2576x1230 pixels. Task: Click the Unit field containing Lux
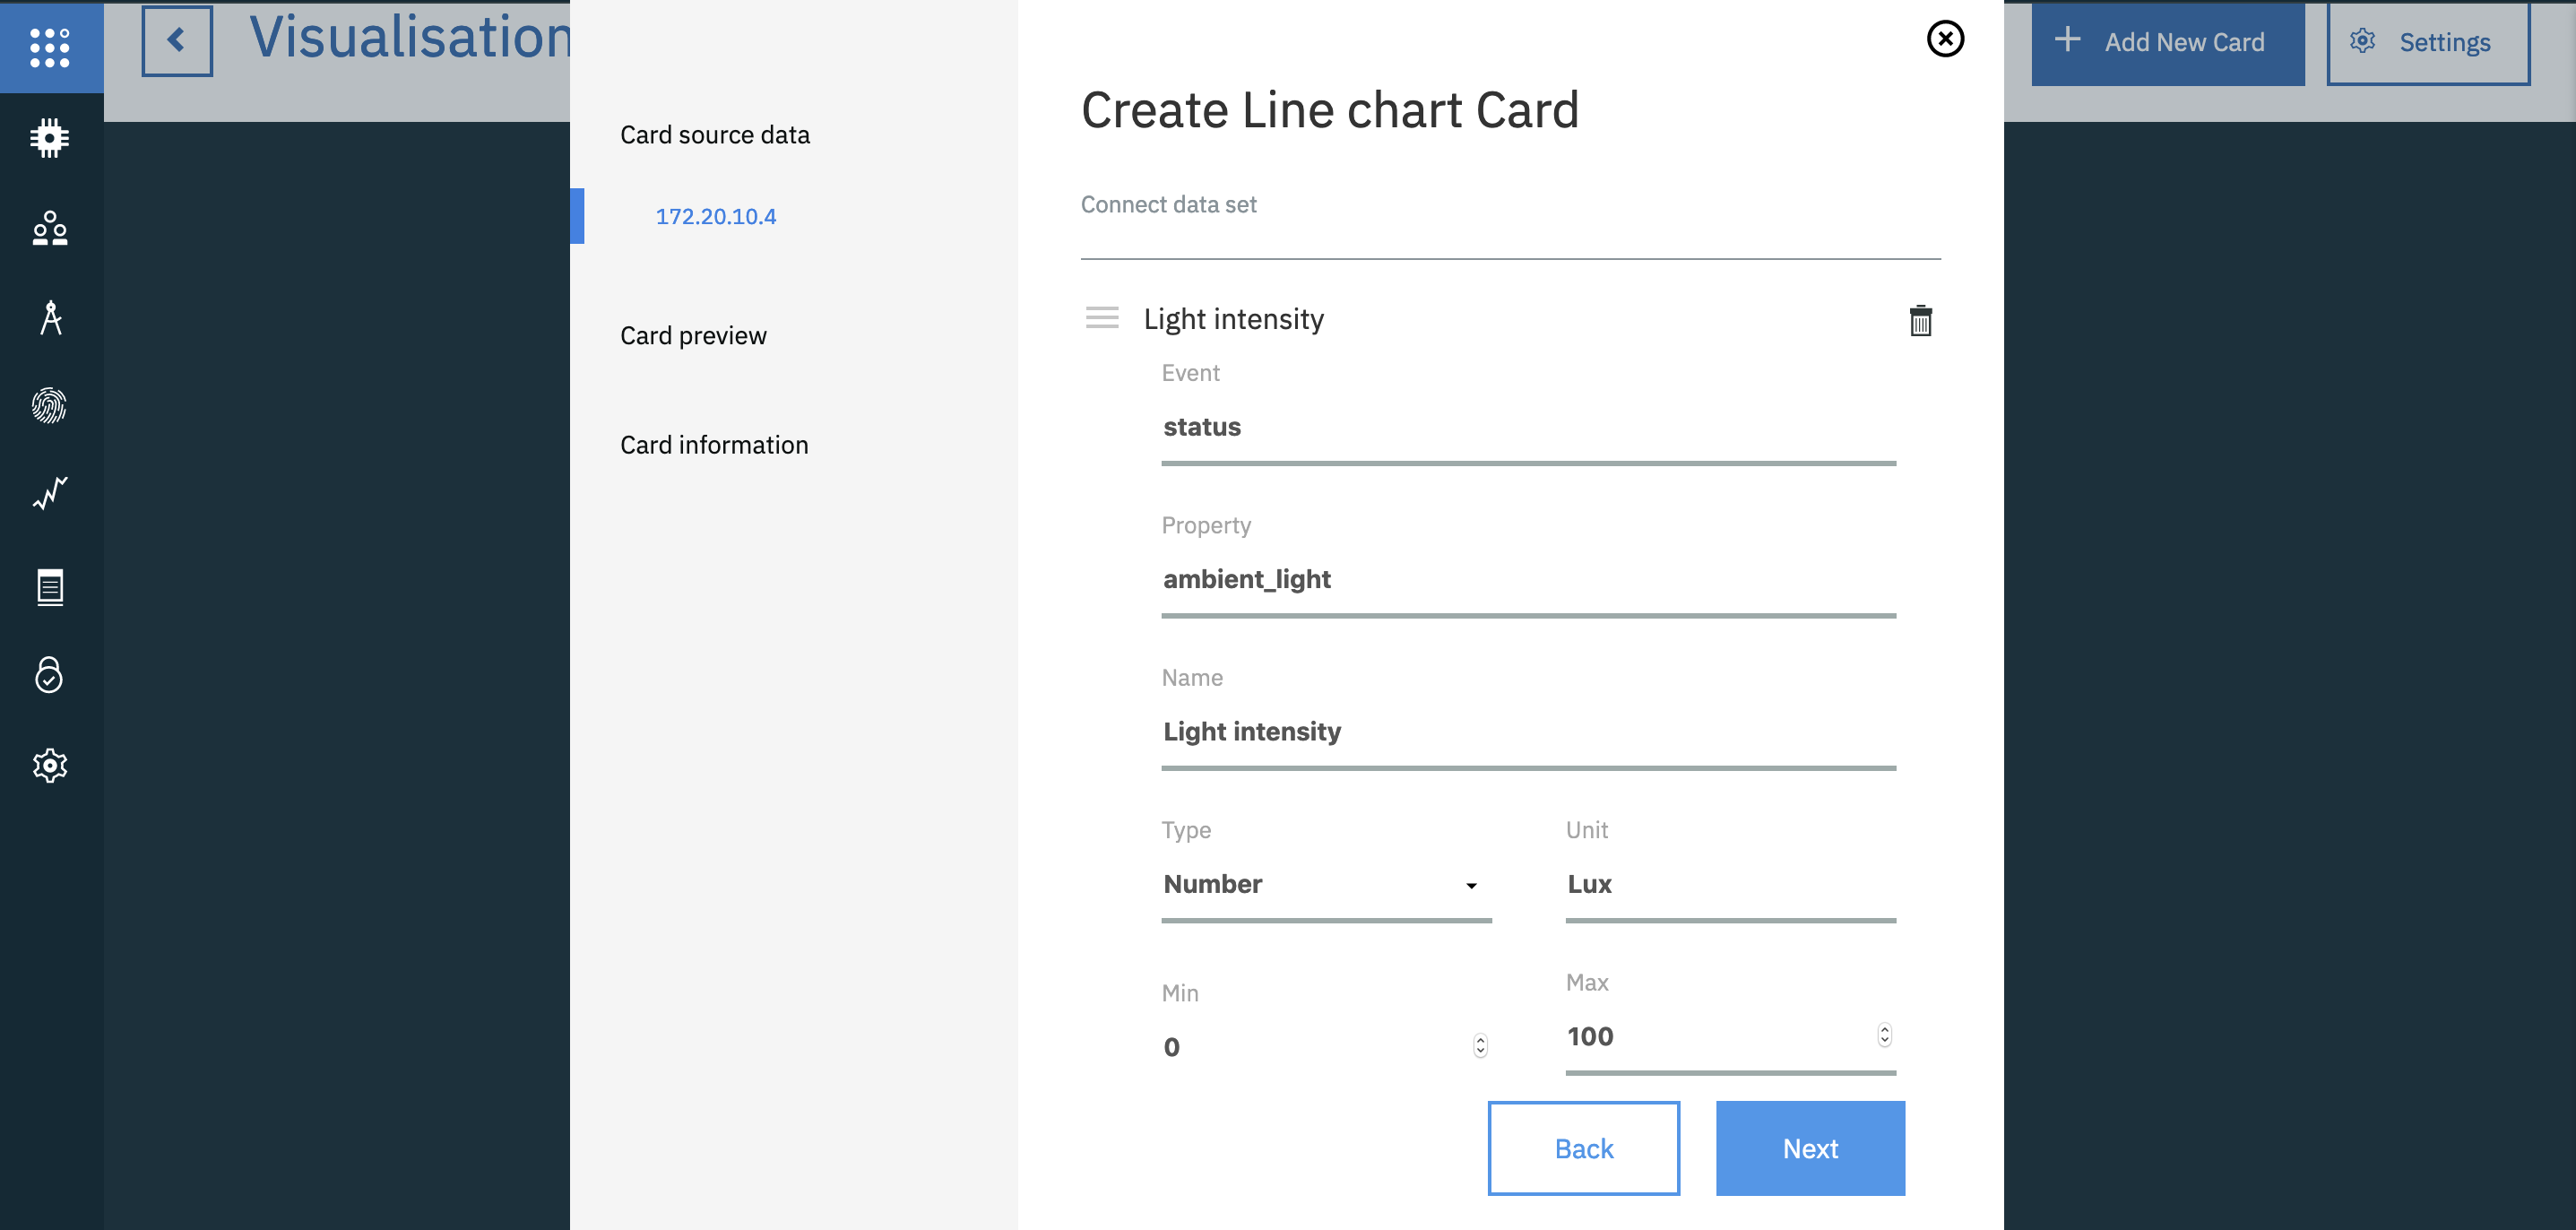click(x=1730, y=884)
